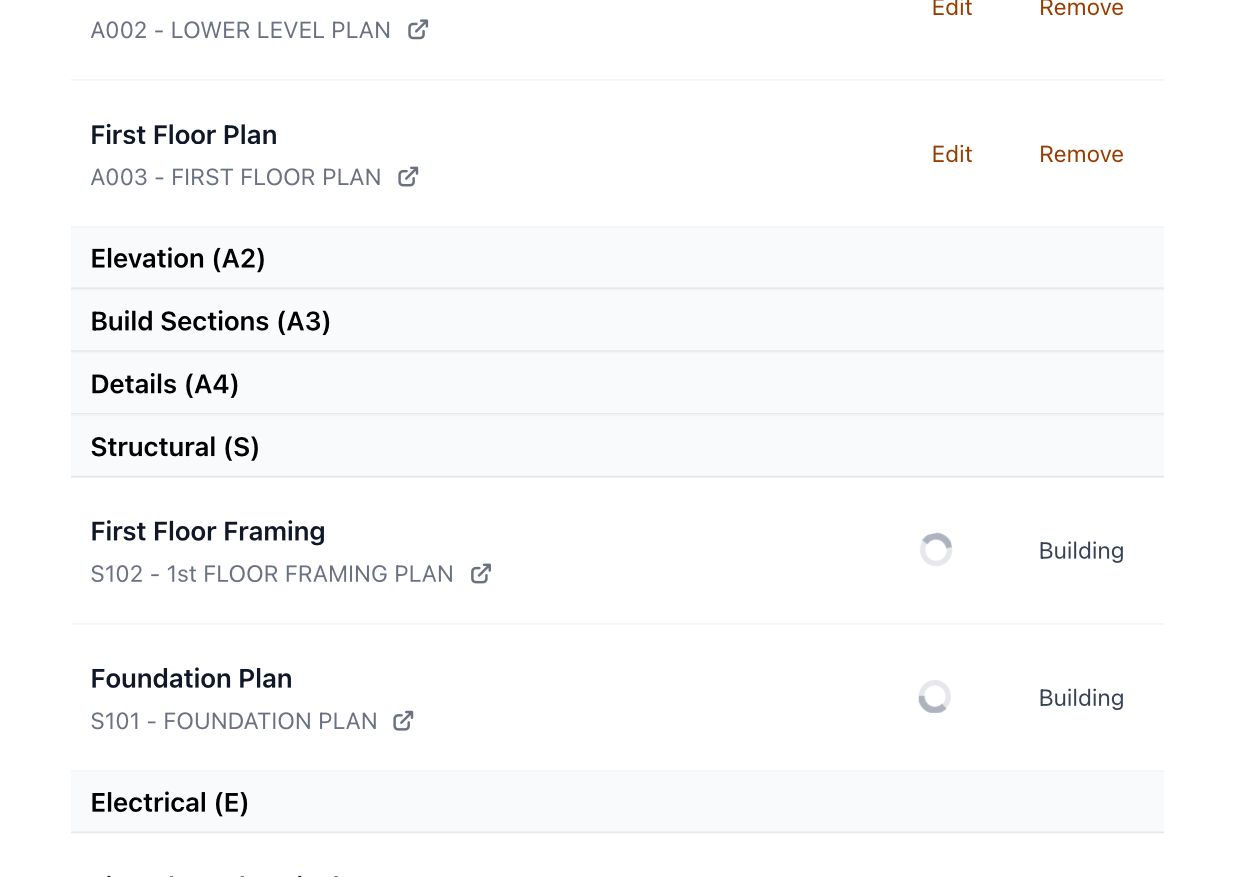Remove the Lower Level Plan entry
Screen dimensions: 1240x877
(1081, 9)
